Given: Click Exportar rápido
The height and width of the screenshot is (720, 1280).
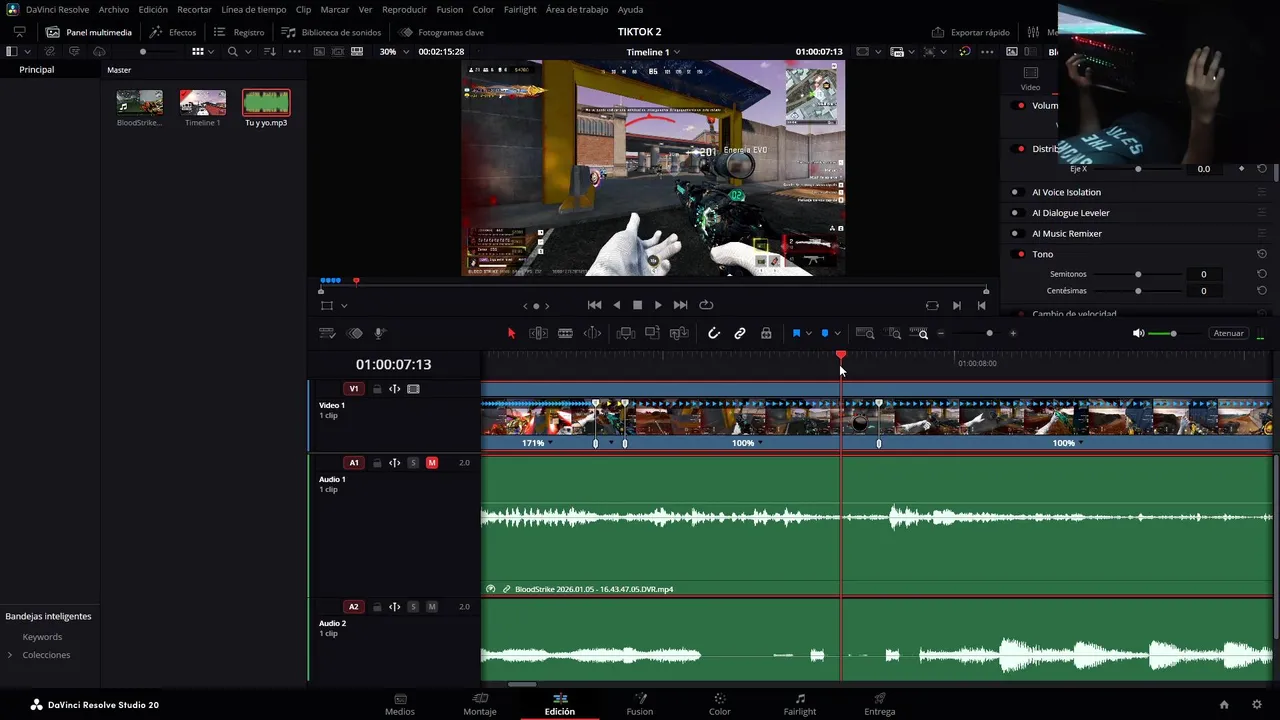Looking at the screenshot, I should [970, 32].
